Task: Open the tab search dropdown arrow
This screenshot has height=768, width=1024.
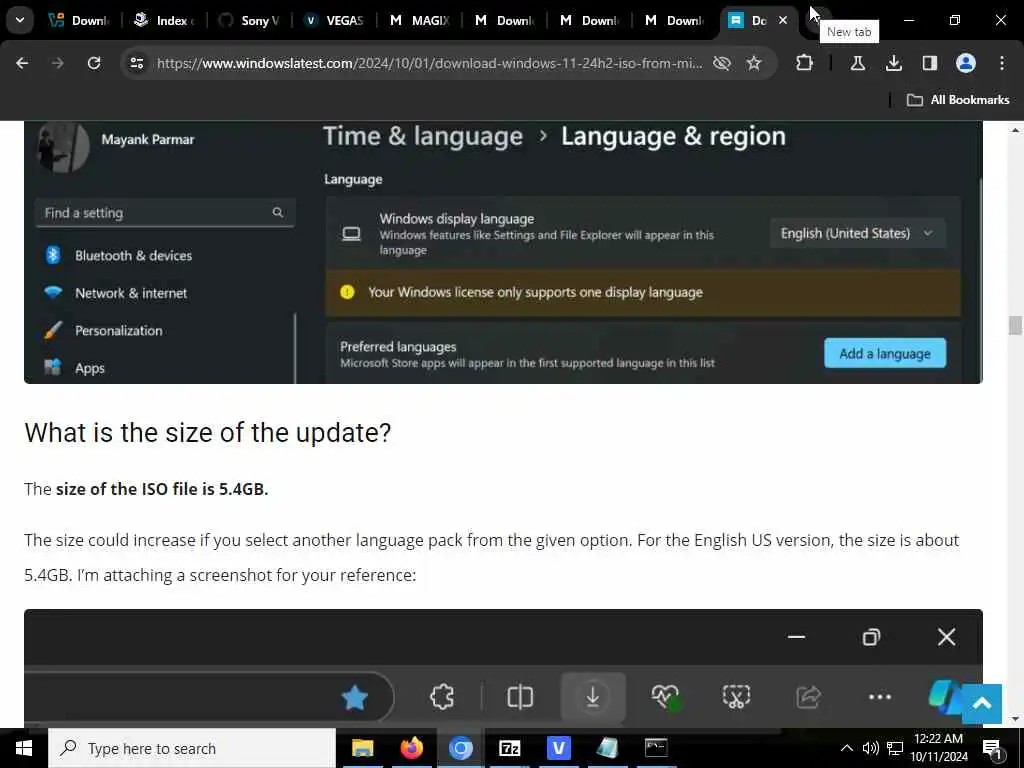Action: [20, 20]
